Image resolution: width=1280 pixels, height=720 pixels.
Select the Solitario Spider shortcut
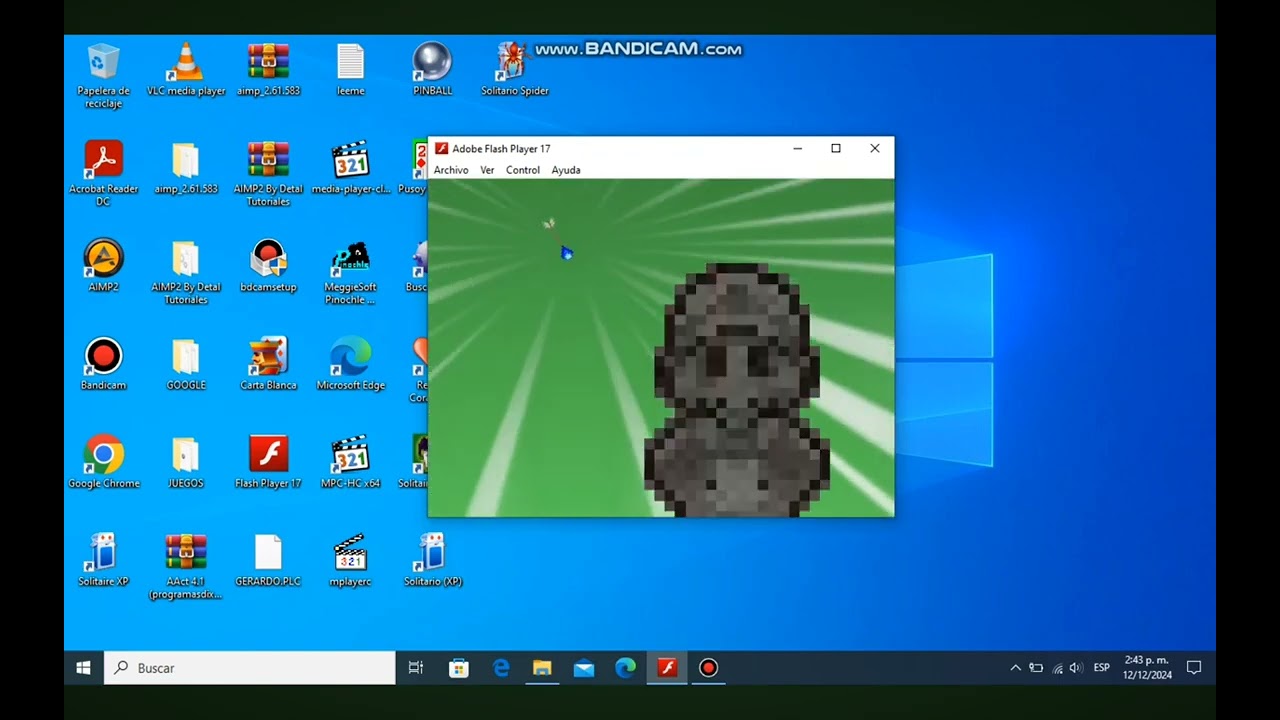coord(514,69)
